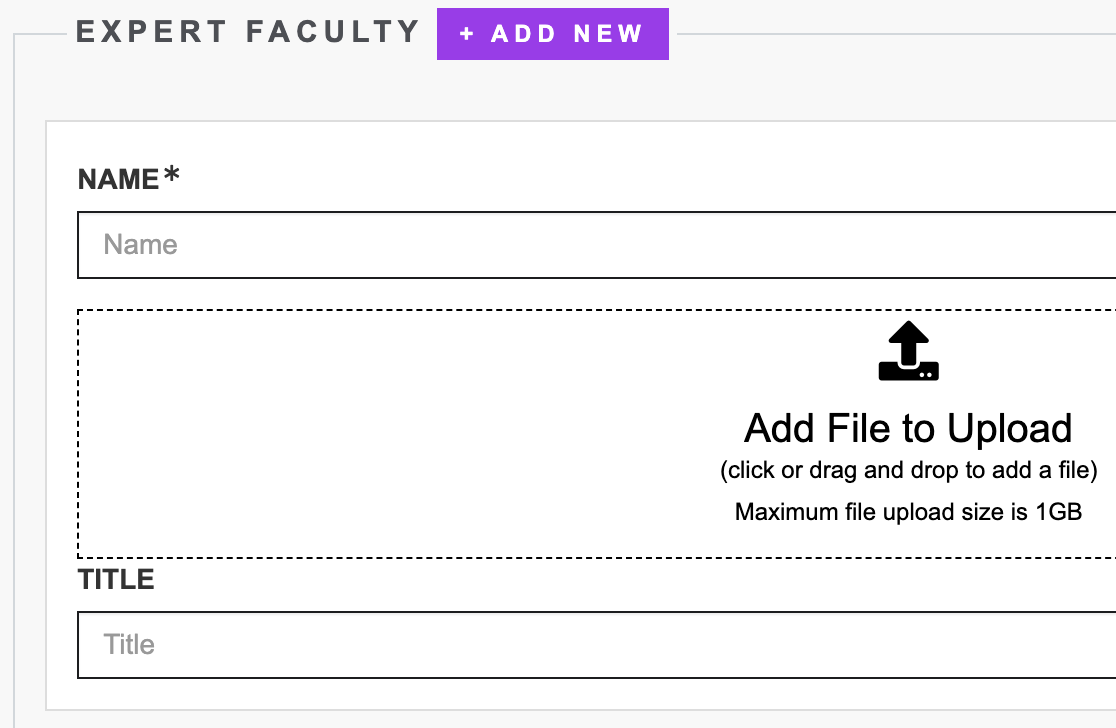Click the drag and drop instruction text
Screen dimensions: 1116x728
coord(908,471)
